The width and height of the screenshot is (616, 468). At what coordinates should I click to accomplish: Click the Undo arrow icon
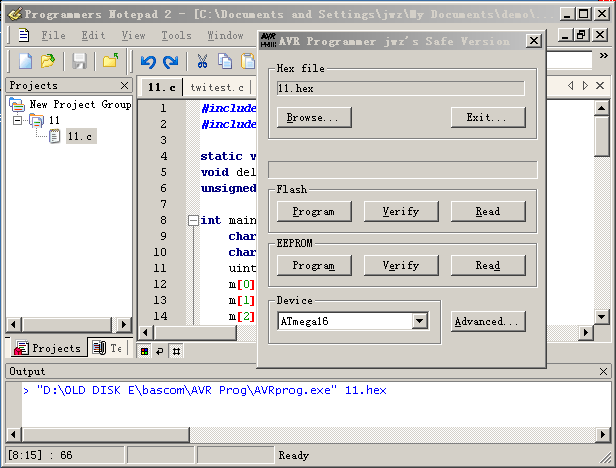(149, 62)
